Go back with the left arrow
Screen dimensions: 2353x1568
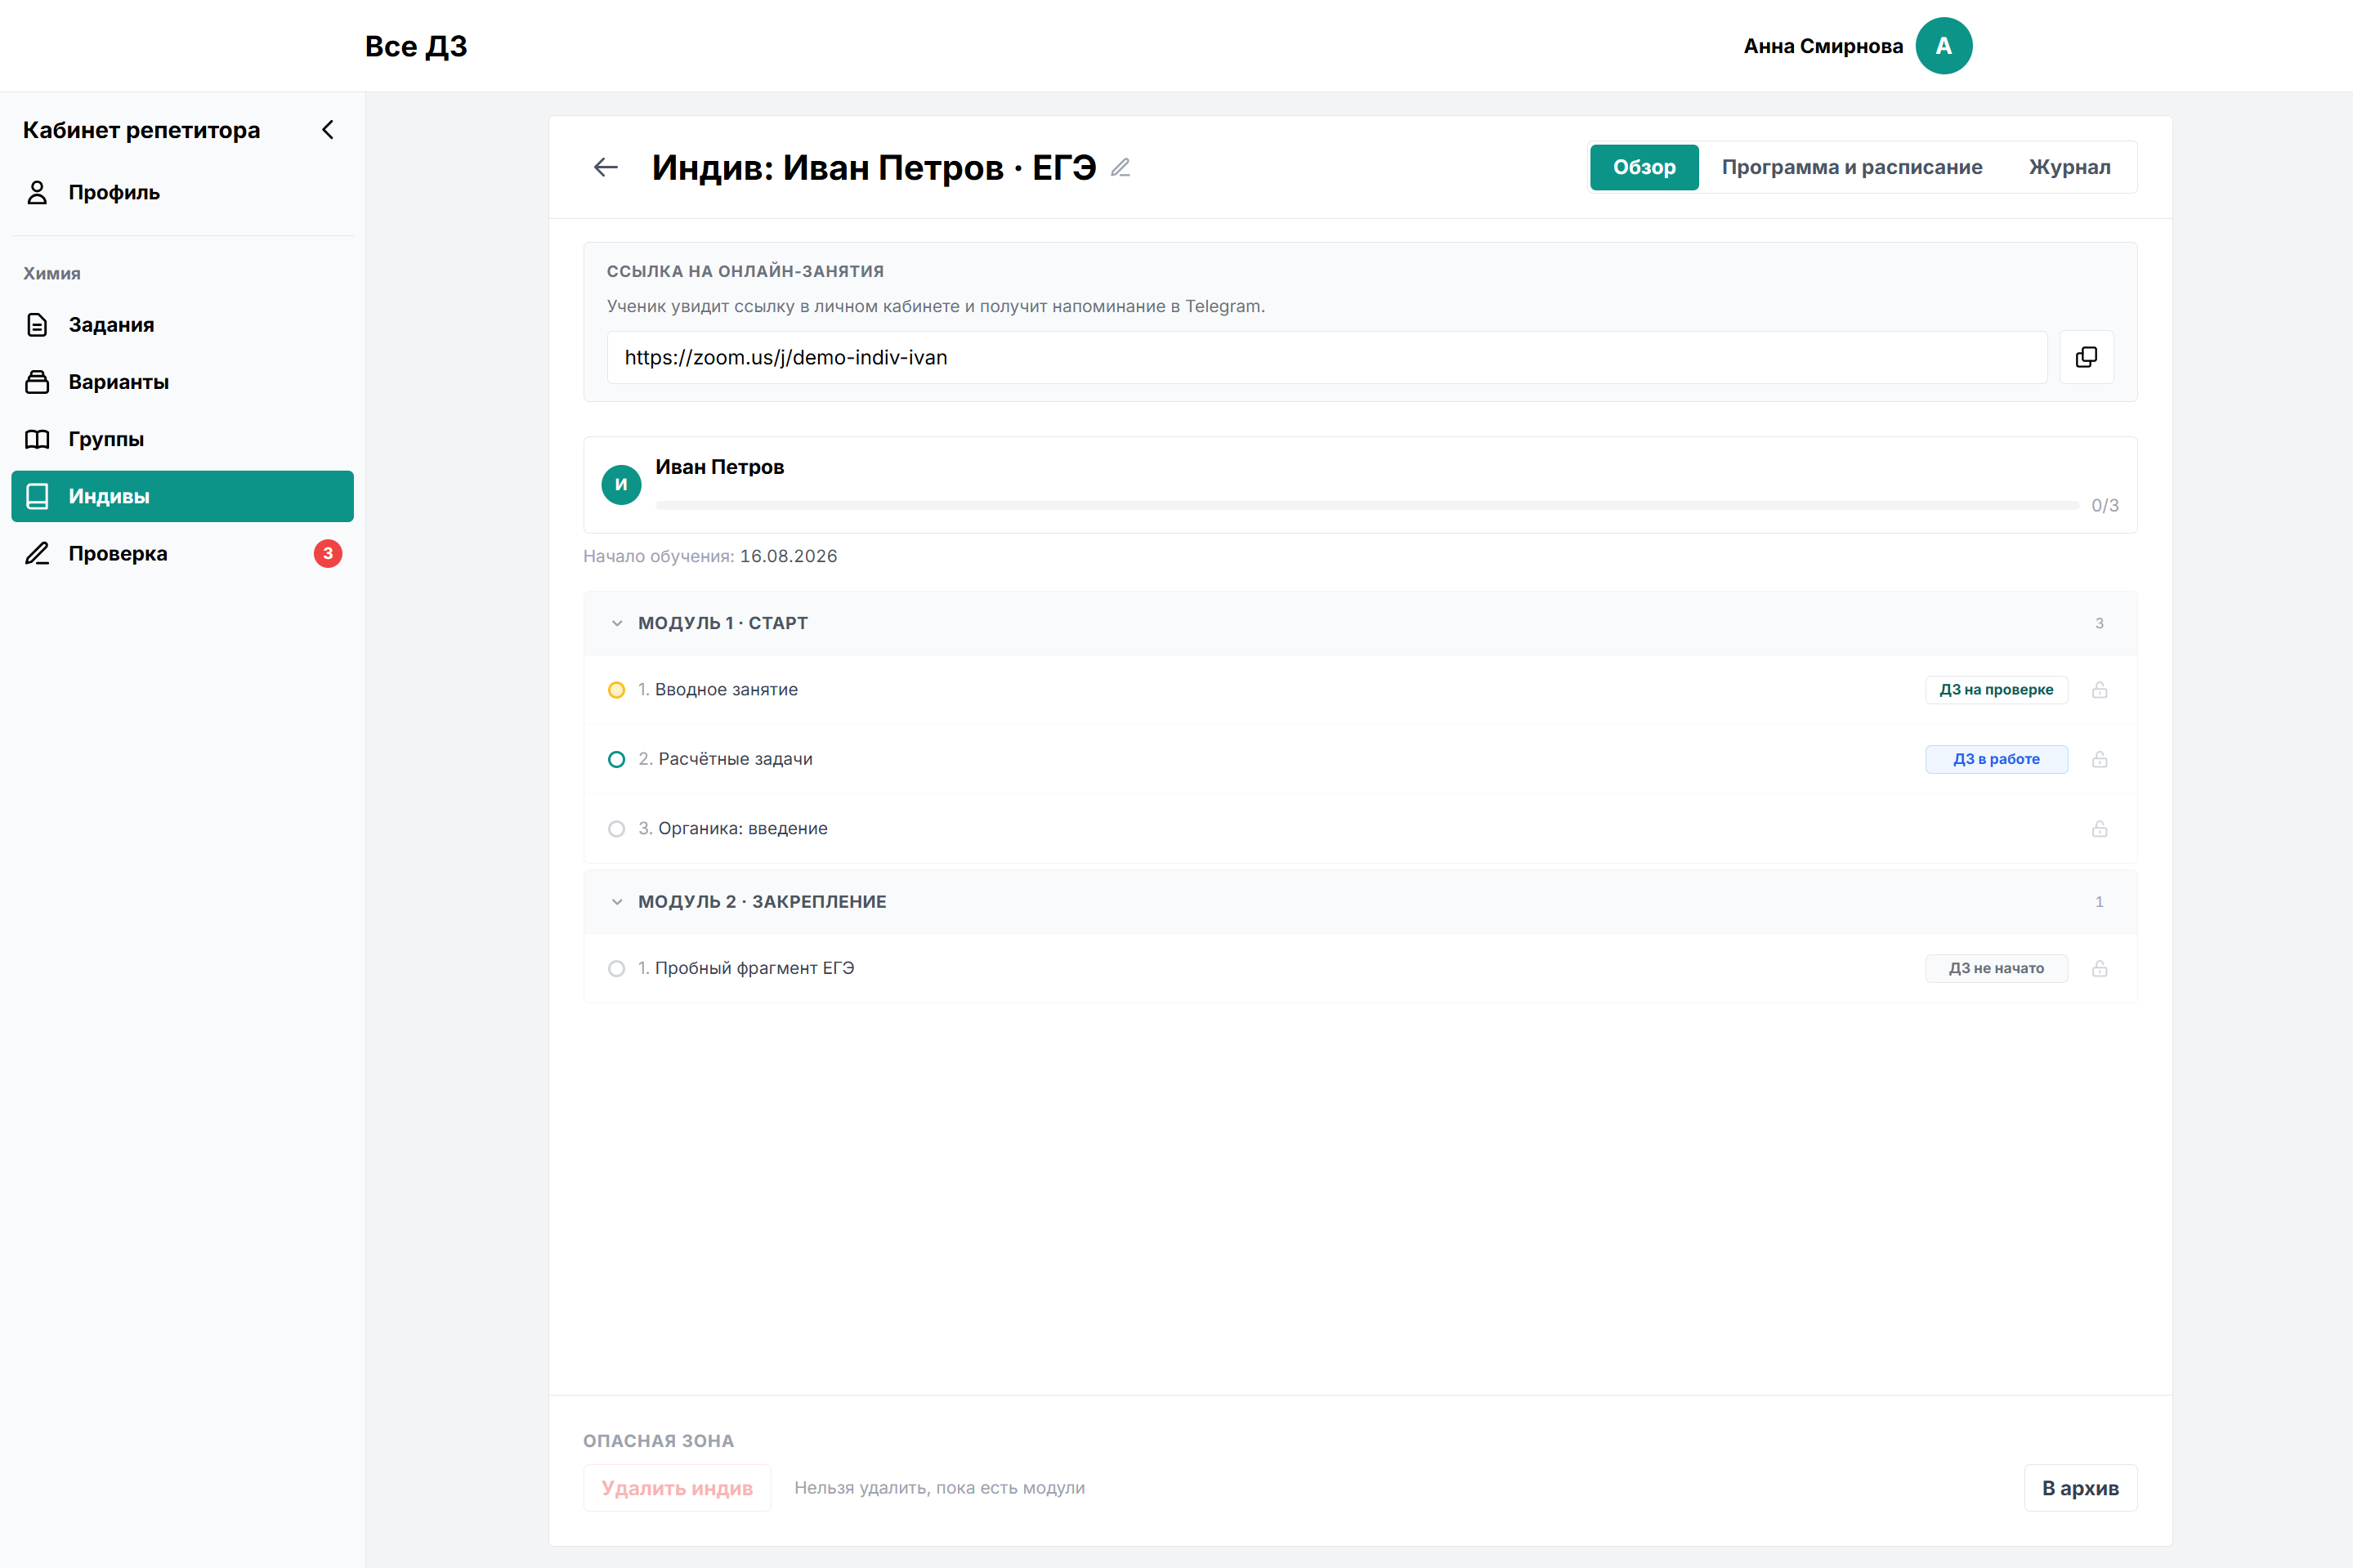tap(606, 167)
